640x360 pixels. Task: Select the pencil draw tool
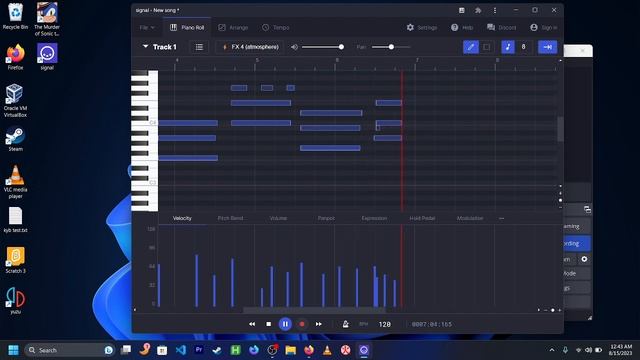(x=471, y=47)
